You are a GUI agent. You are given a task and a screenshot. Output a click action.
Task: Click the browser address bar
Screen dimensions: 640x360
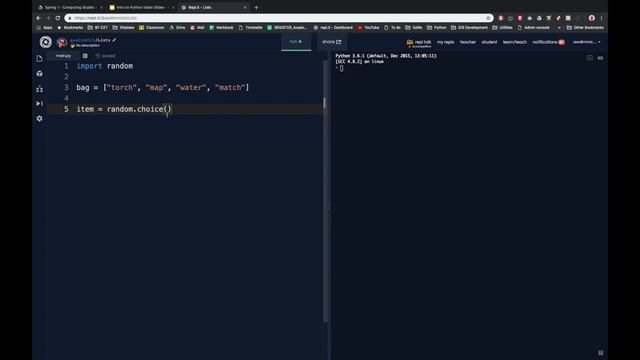(x=278, y=18)
